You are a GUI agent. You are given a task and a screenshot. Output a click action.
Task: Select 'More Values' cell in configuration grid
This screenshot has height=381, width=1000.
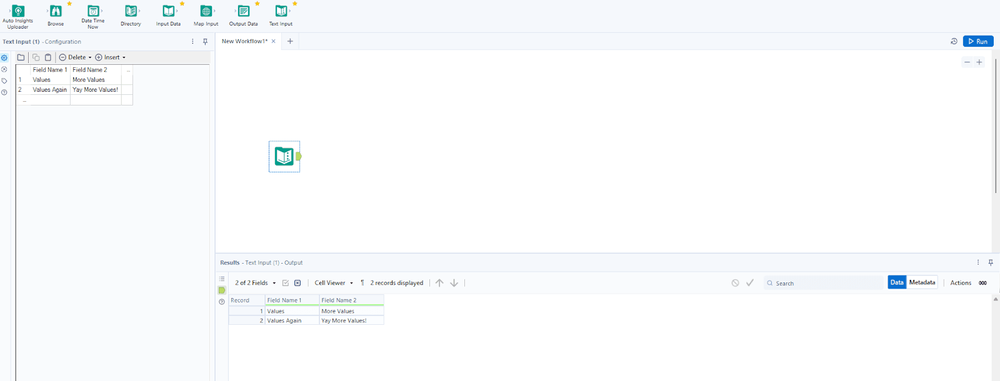(x=96, y=80)
